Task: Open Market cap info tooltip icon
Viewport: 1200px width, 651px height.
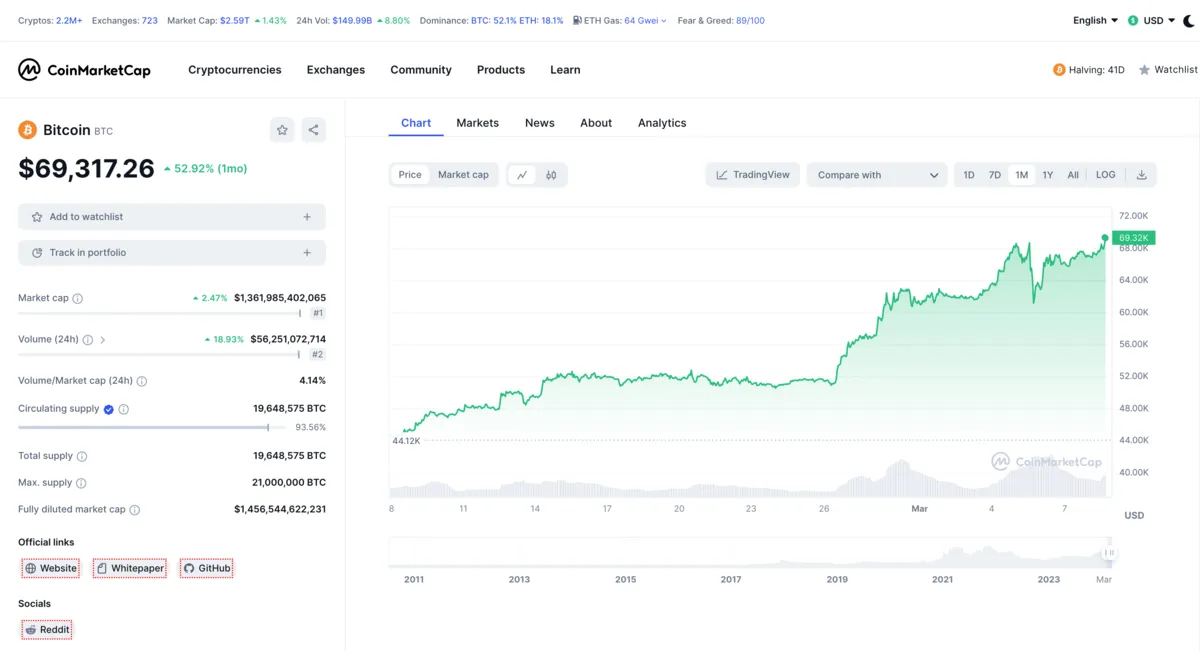Action: 78,298
